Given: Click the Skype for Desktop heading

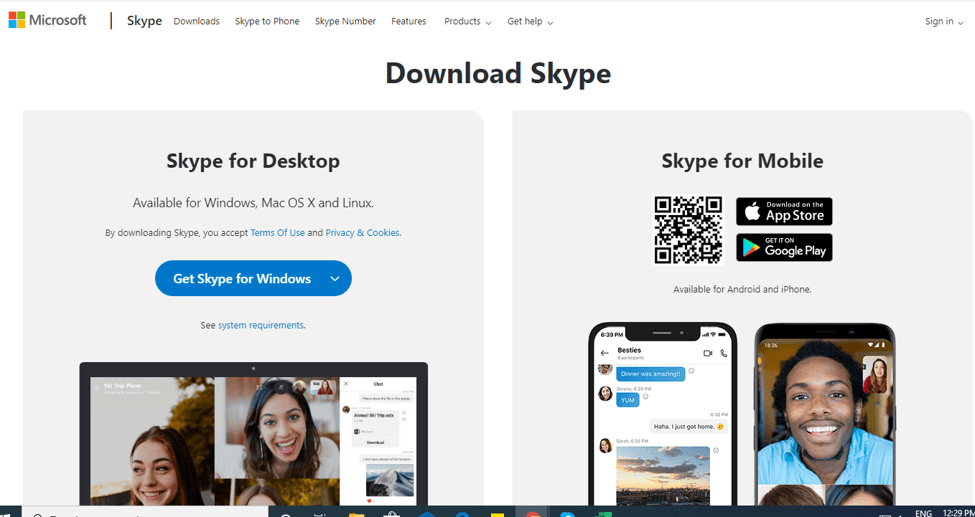Looking at the screenshot, I should 253,161.
